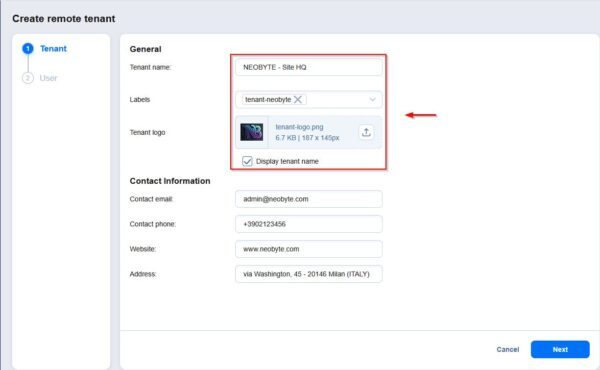Edit the Address input field
Screen dimensions: 600x370
(308, 274)
